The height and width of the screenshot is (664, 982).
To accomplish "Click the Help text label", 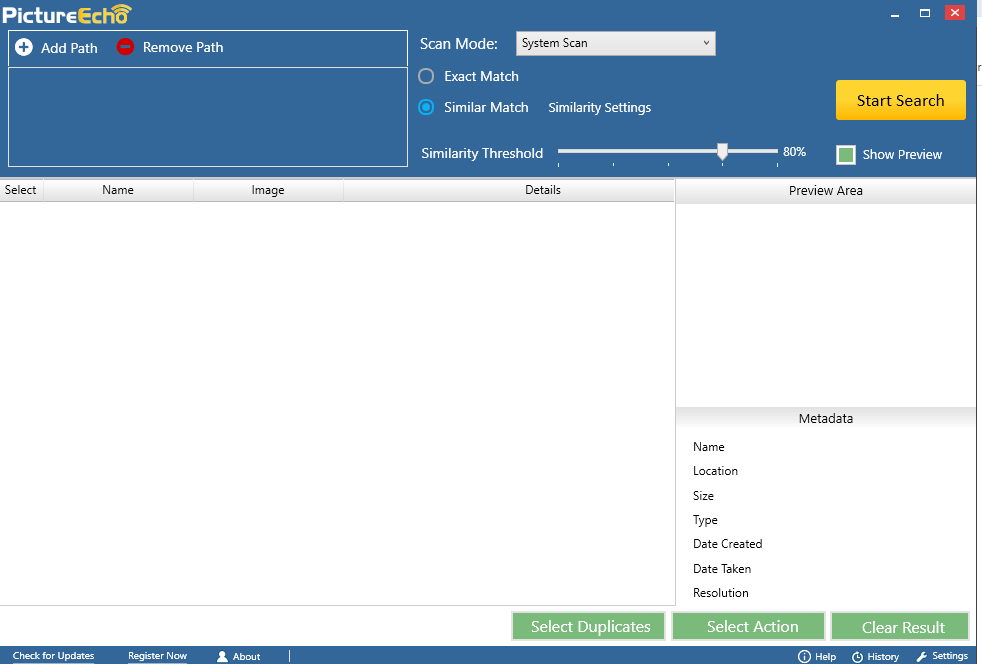I will (825, 656).
